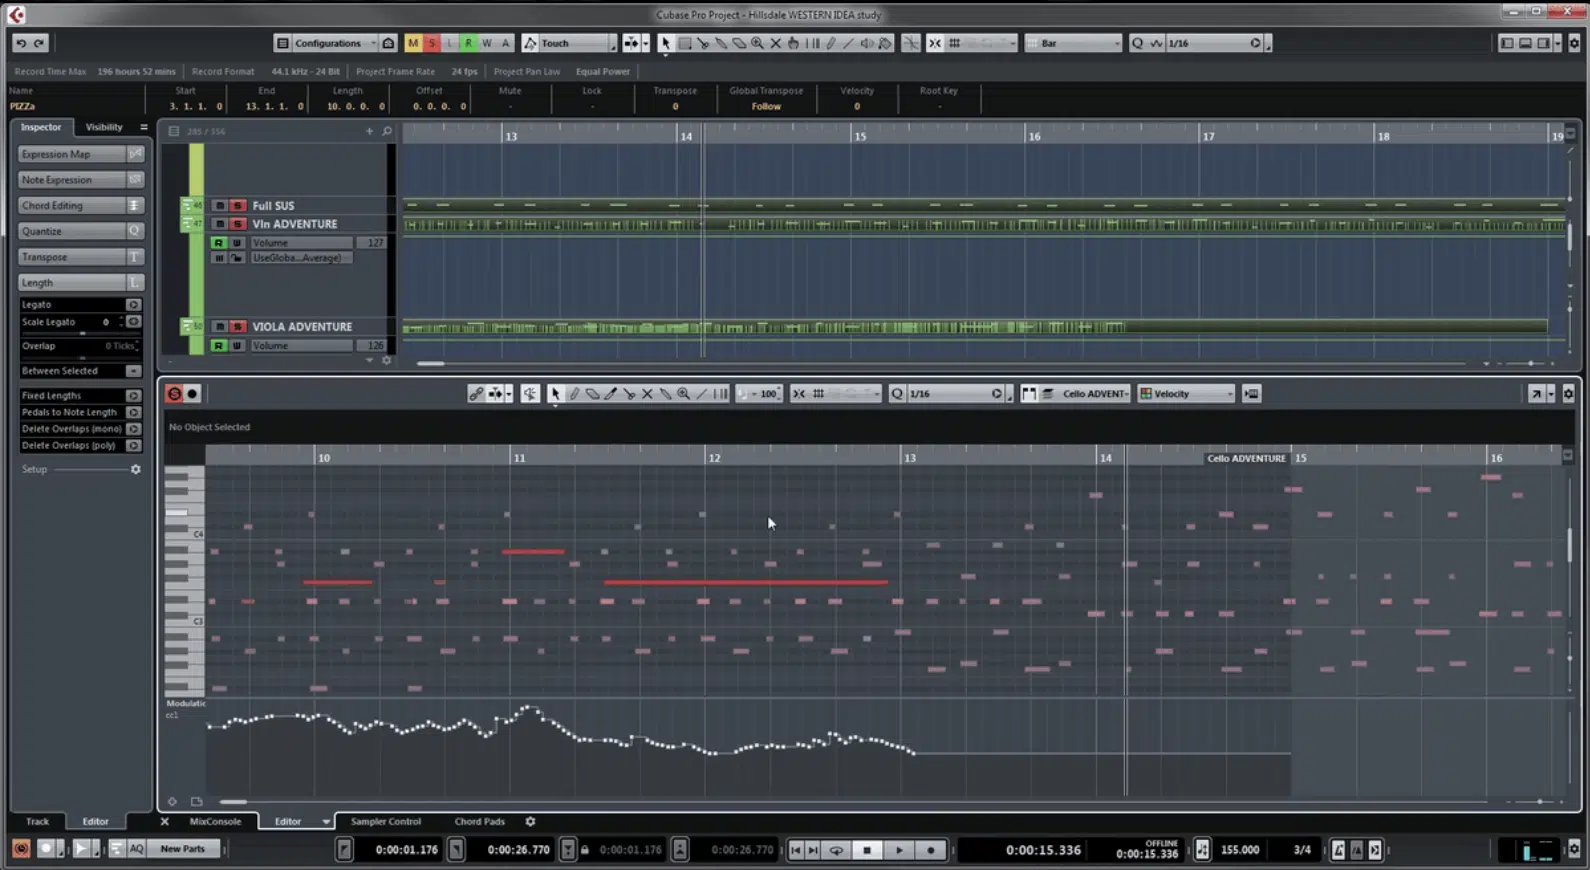The height and width of the screenshot is (870, 1590).
Task: Click the tempo value 155.000
Action: coord(1240,850)
